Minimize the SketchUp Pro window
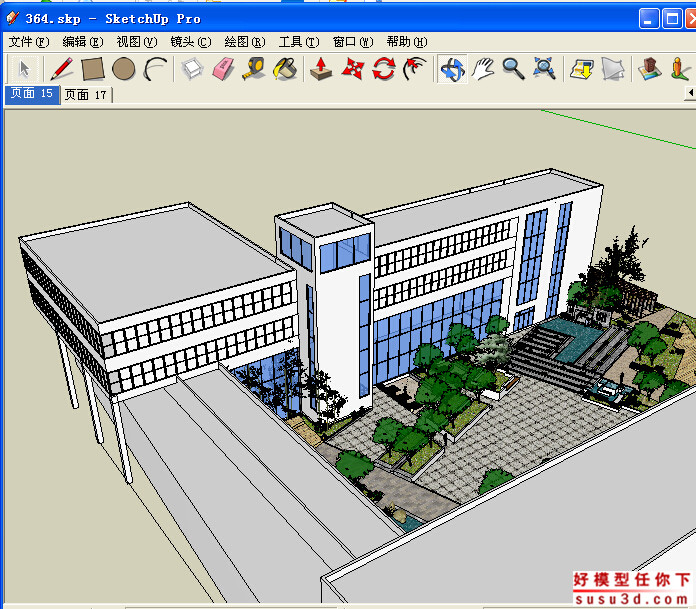 [649, 19]
